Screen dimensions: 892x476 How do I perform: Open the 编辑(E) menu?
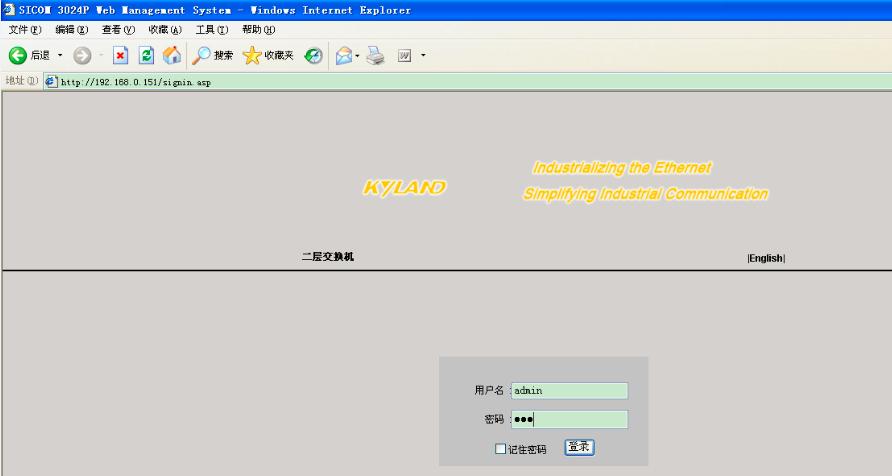(72, 30)
